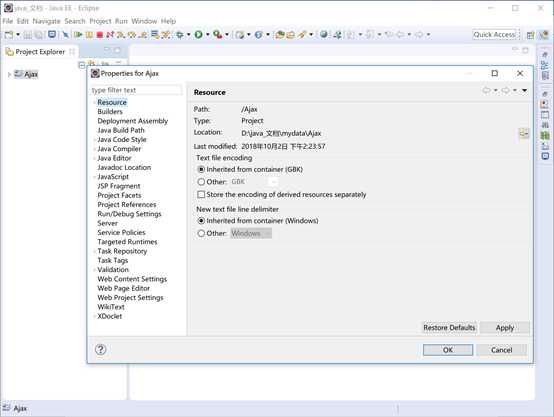
Task: Click the Run External Tools icon
Action: (x=218, y=35)
